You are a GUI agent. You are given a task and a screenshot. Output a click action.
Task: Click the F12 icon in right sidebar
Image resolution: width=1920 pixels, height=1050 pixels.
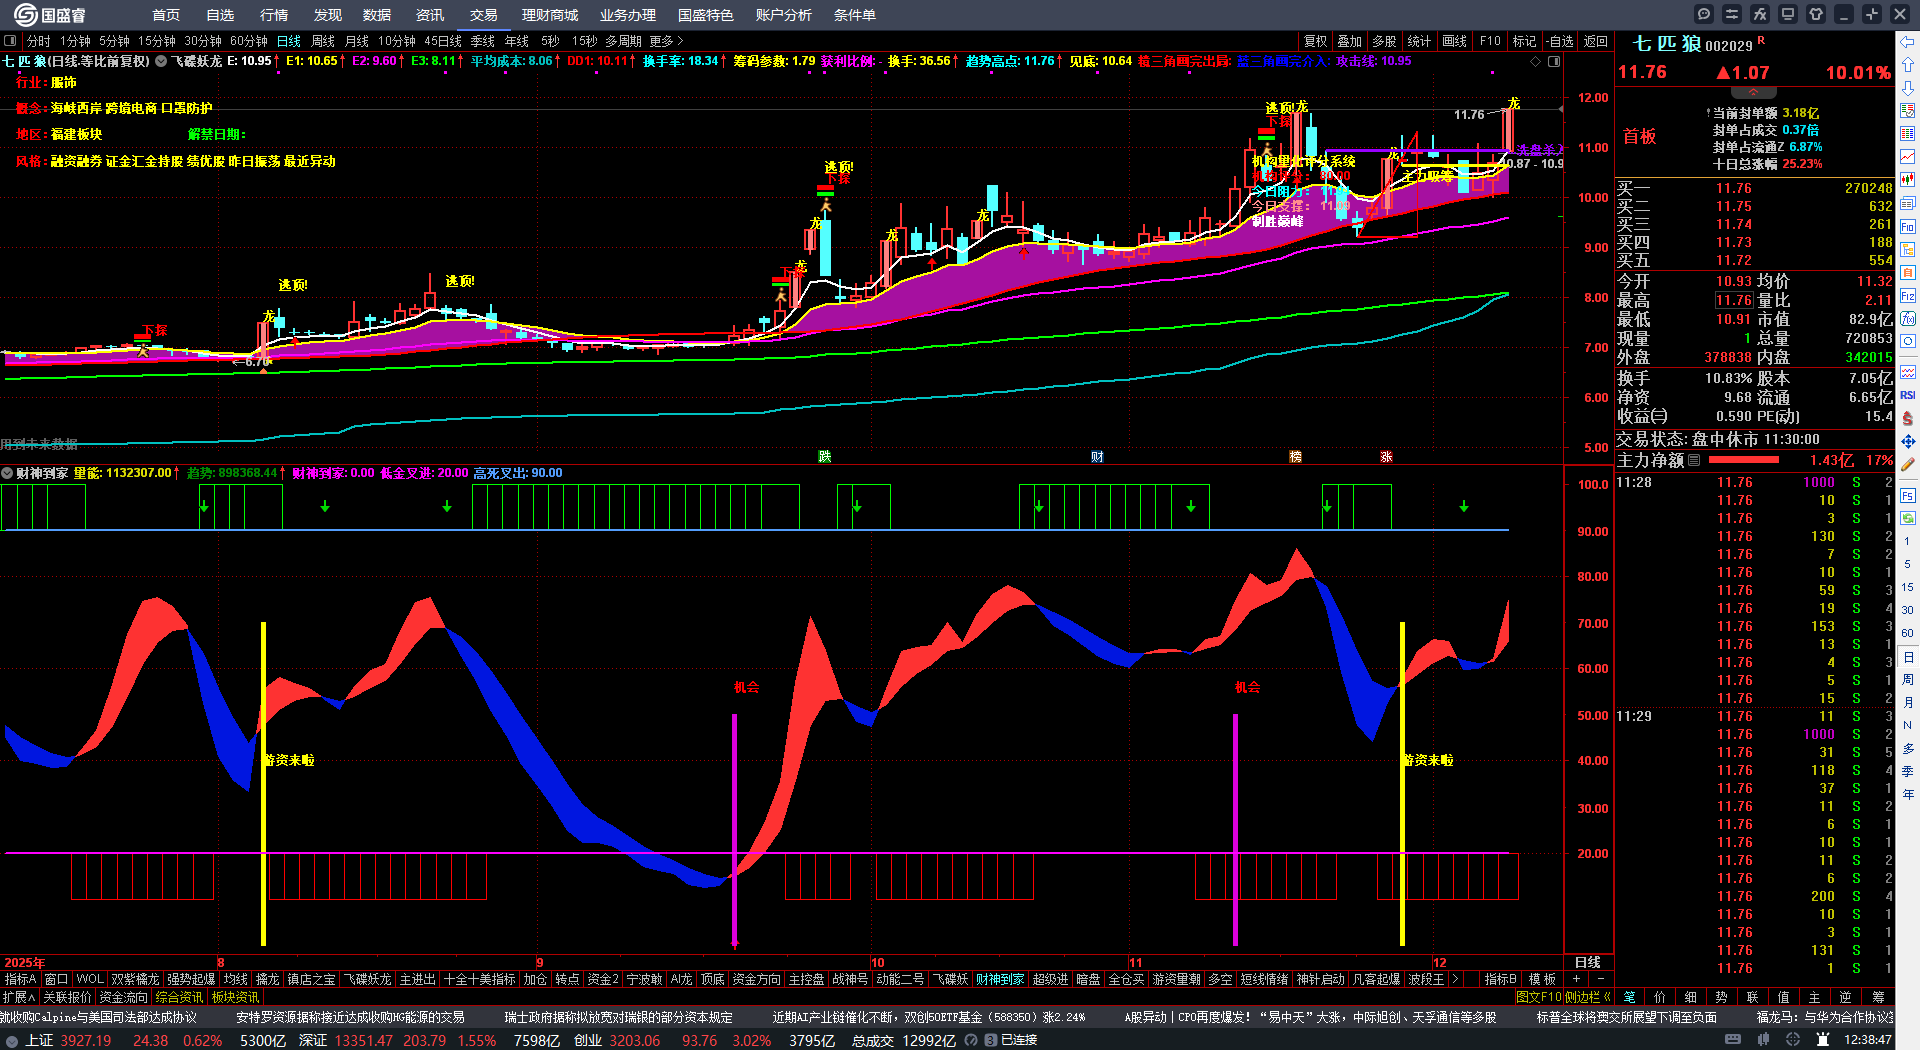1908,296
